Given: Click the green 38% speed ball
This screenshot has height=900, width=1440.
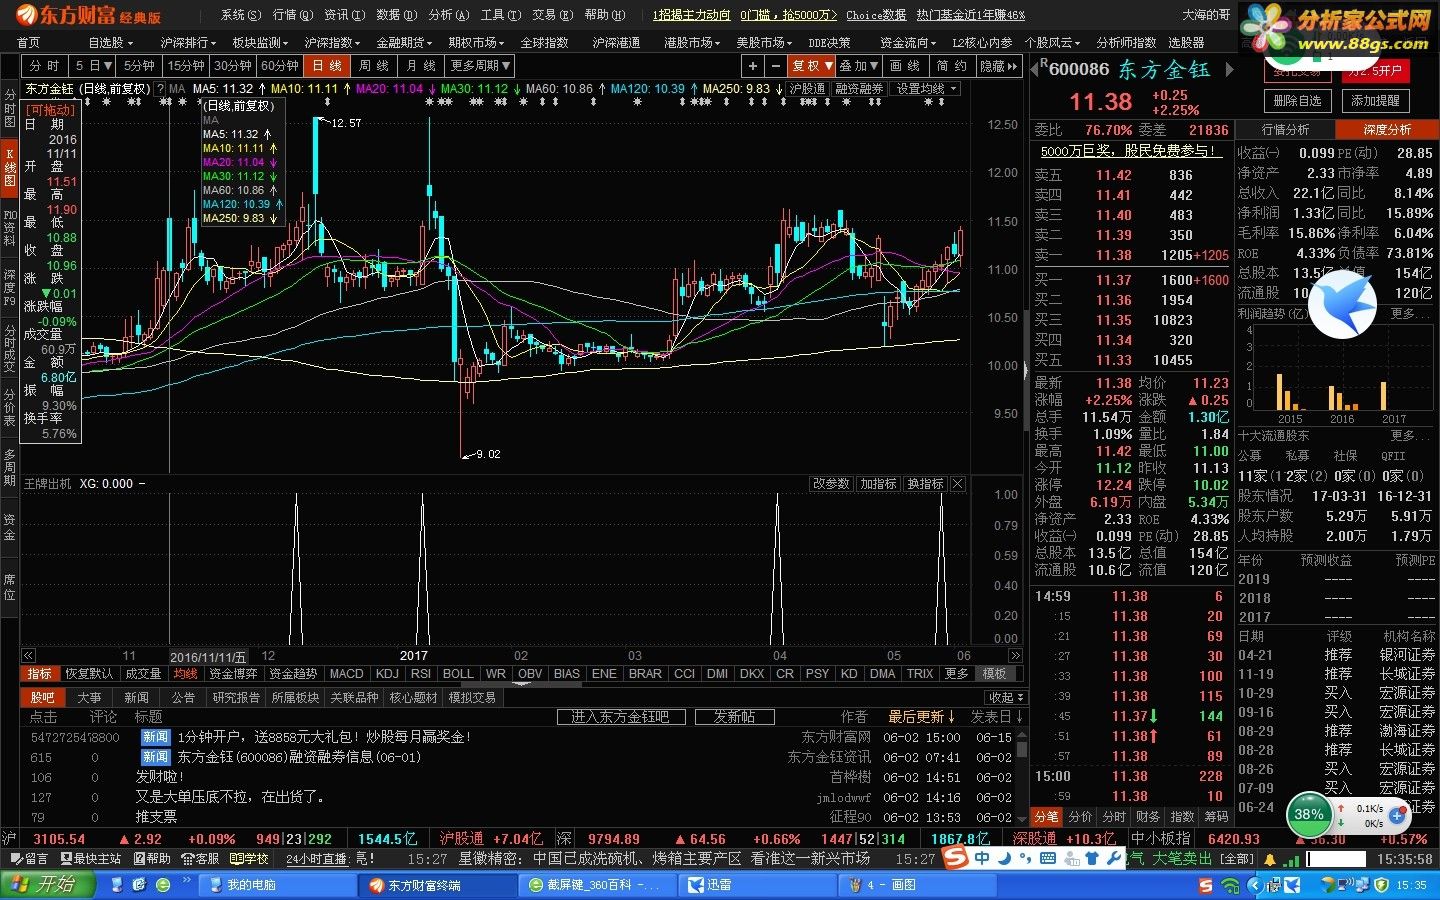Looking at the screenshot, I should (1309, 814).
